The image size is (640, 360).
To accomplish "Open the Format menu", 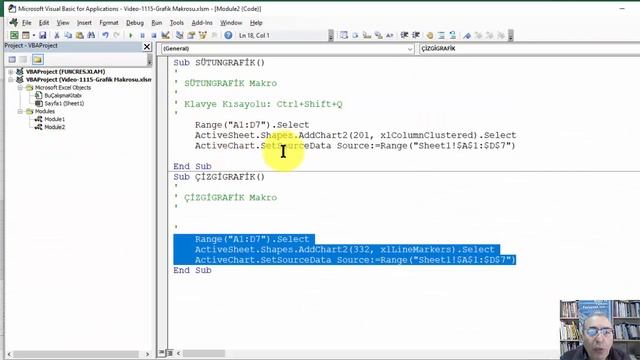I will pyautogui.click(x=109, y=23).
